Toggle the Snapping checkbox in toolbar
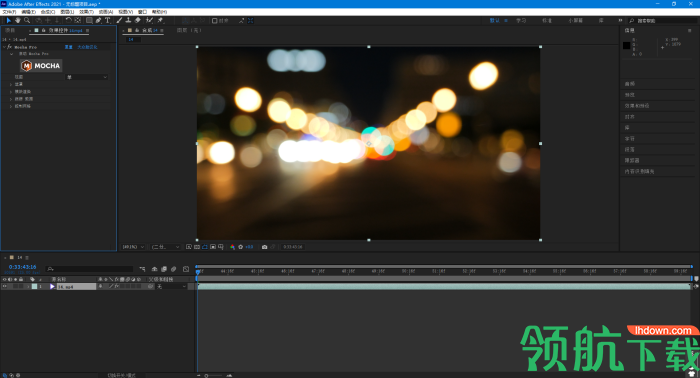 tap(215, 21)
